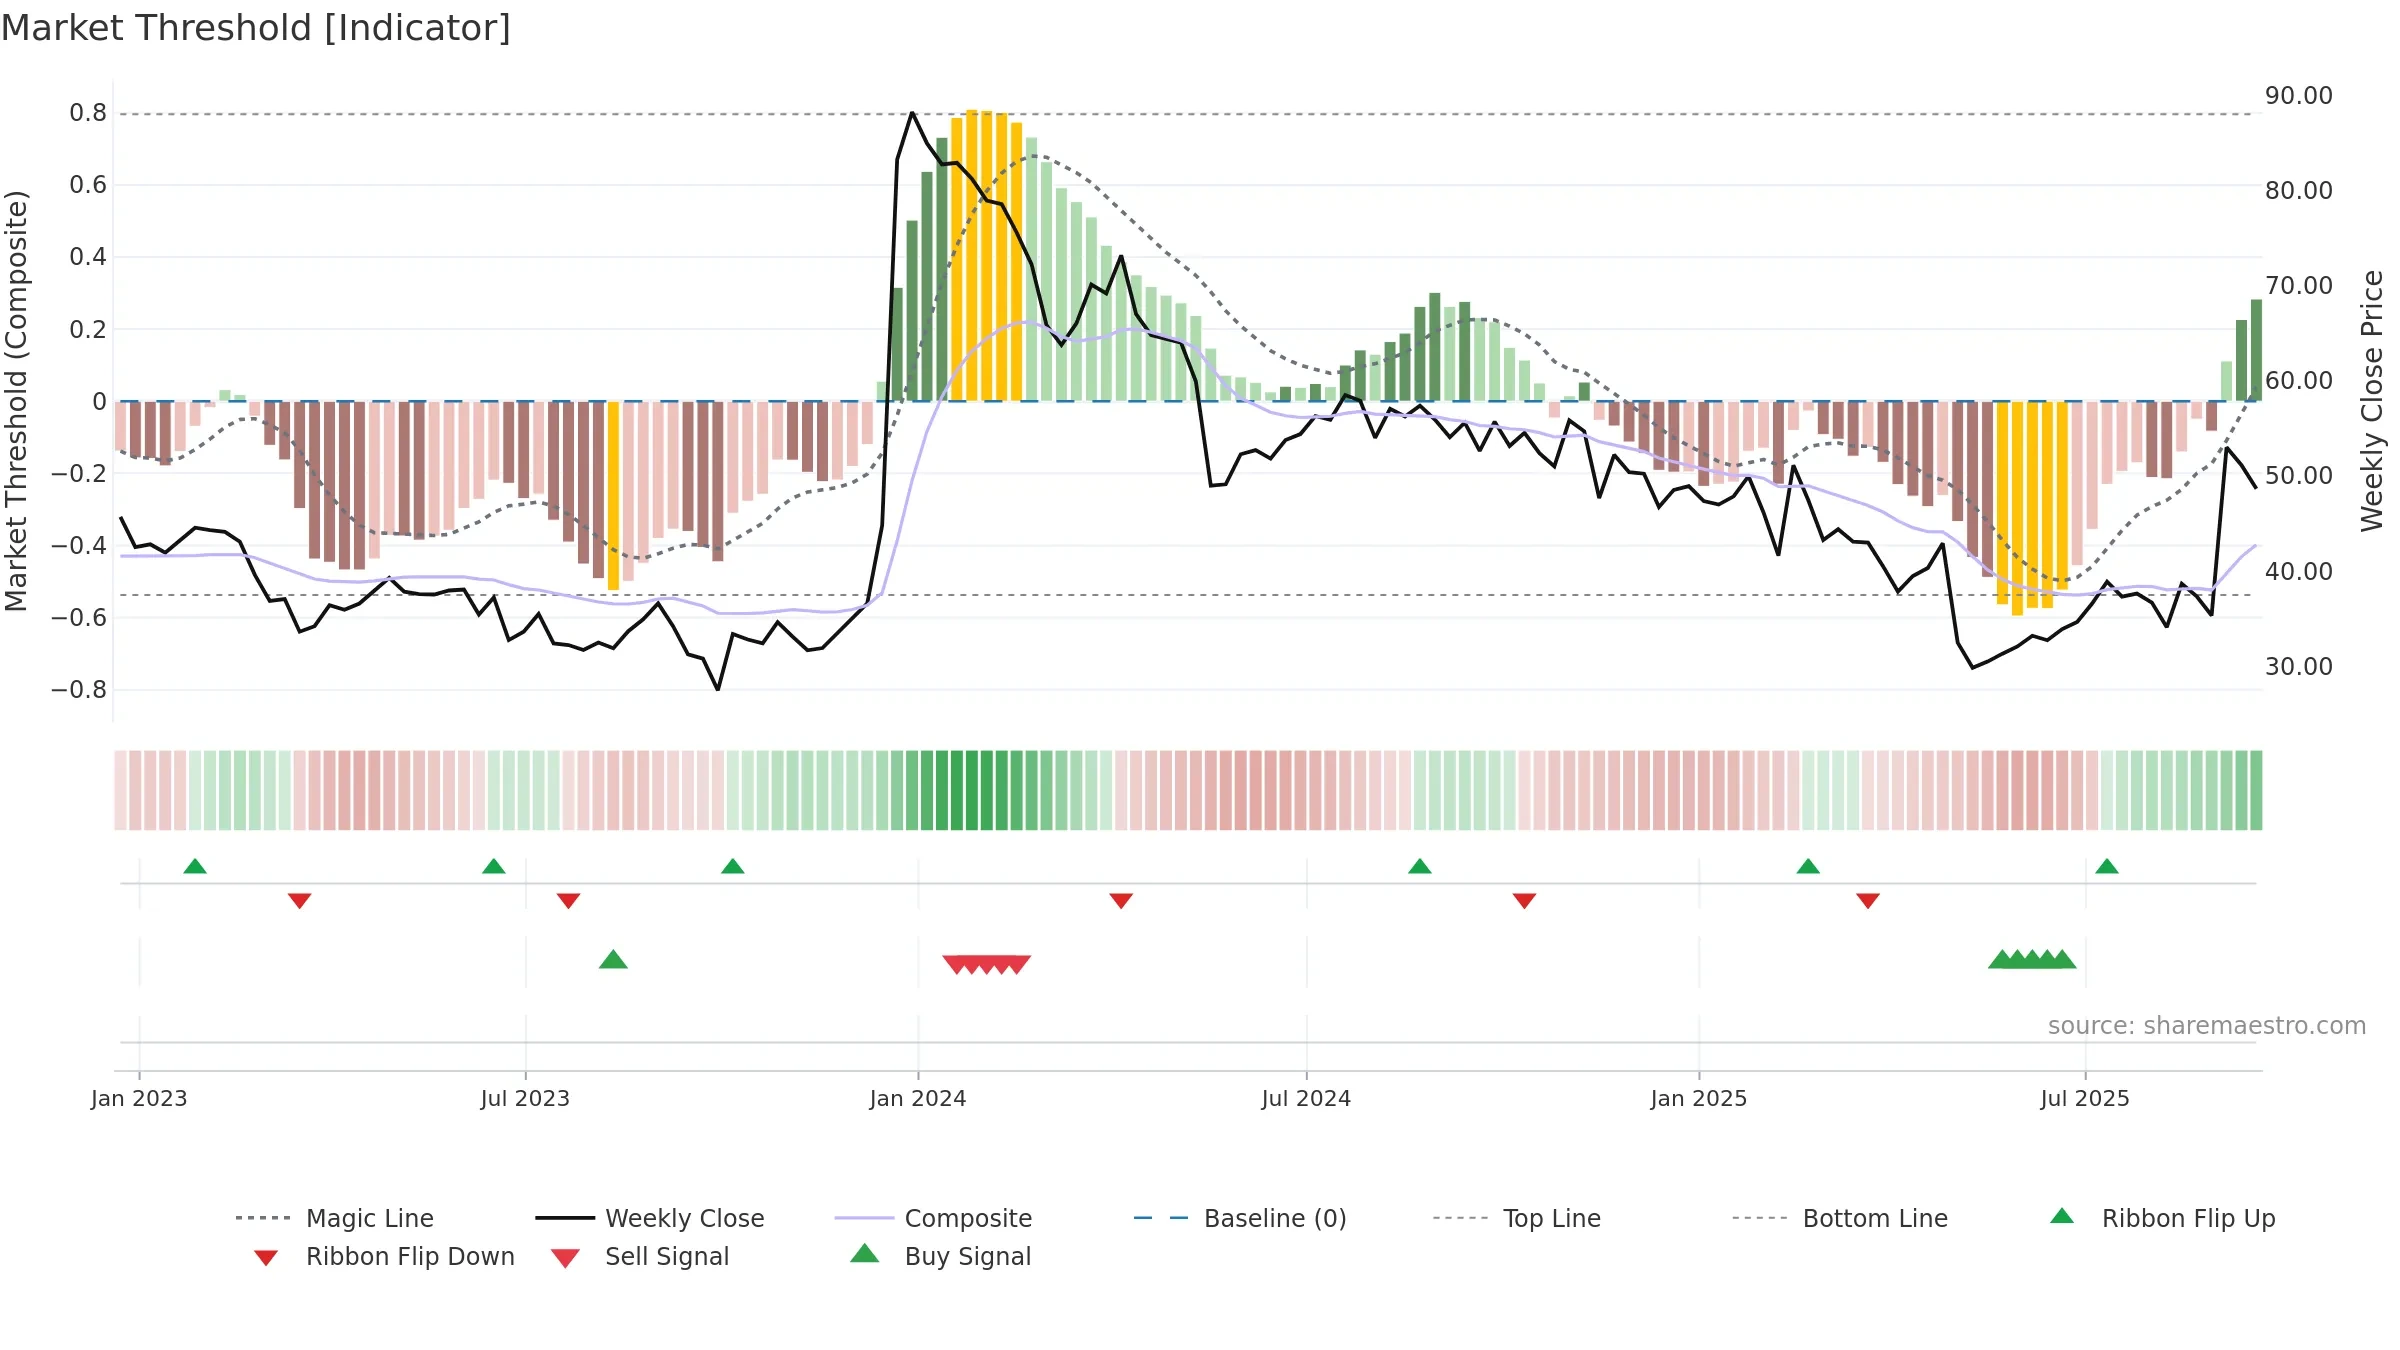
Task: Click the Ribbon Flip Up marker just before Jul 2023
Action: (x=494, y=866)
